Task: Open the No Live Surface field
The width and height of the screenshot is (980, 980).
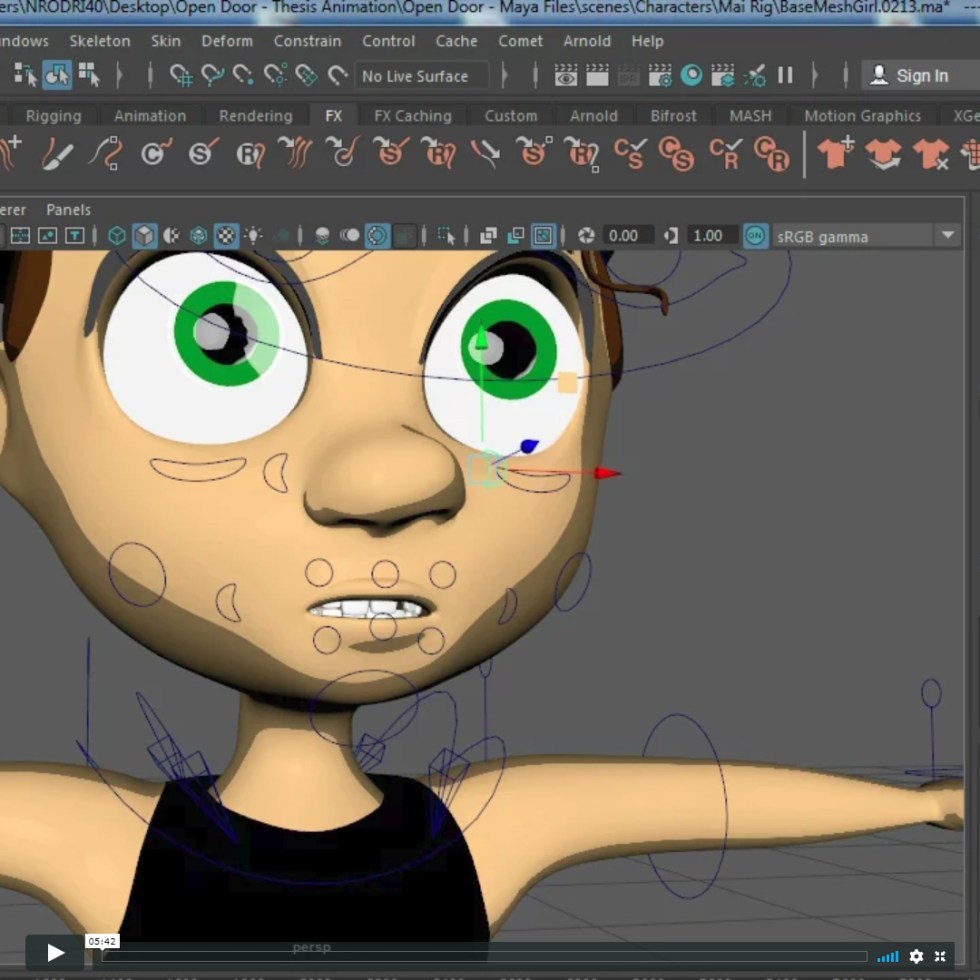Action: point(420,76)
